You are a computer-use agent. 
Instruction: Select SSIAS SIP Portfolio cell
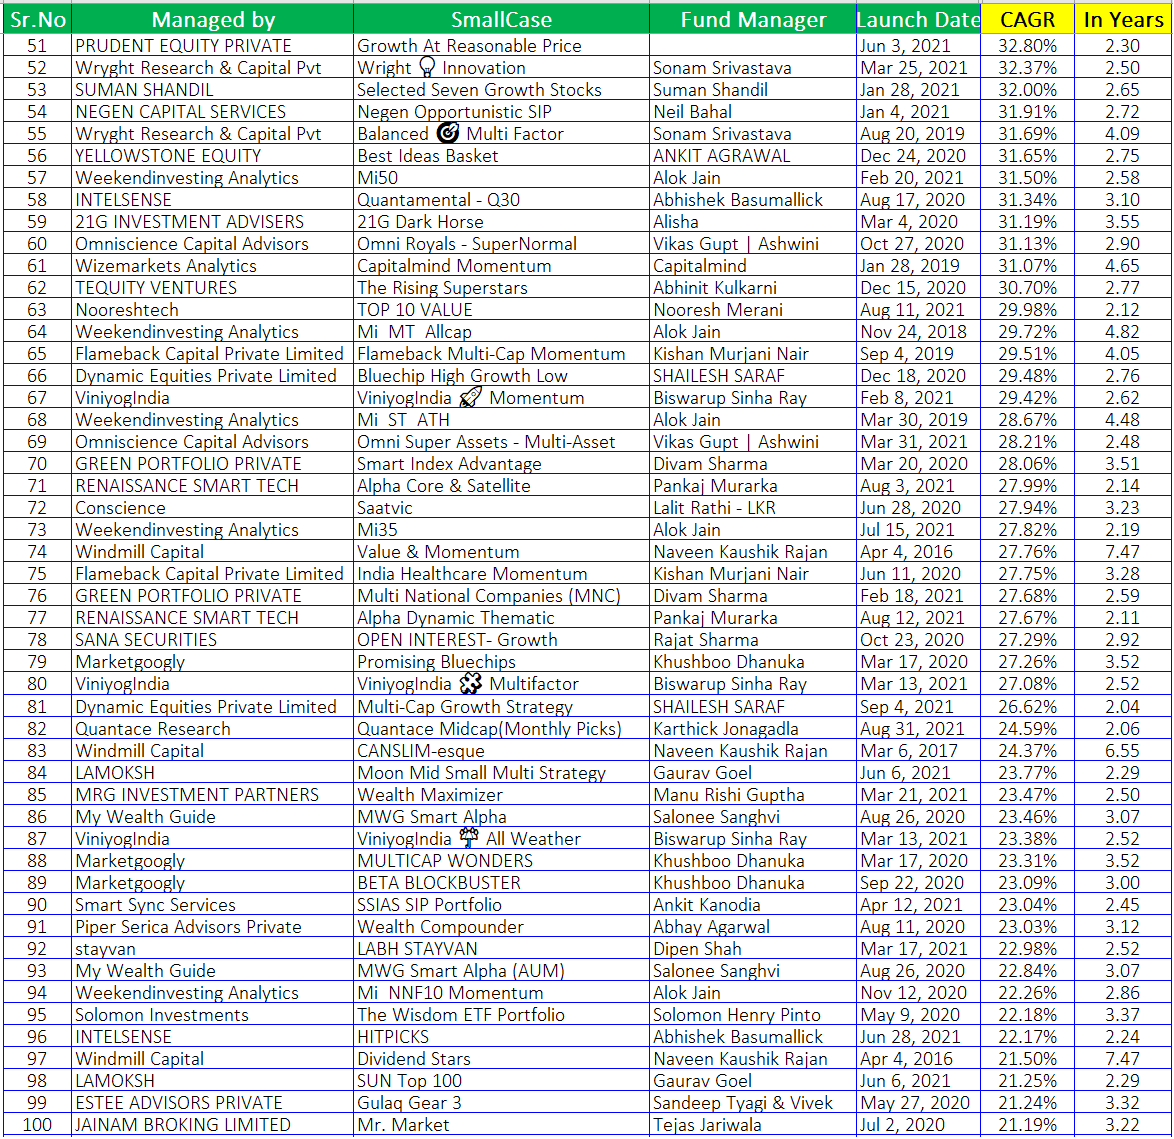[501, 905]
